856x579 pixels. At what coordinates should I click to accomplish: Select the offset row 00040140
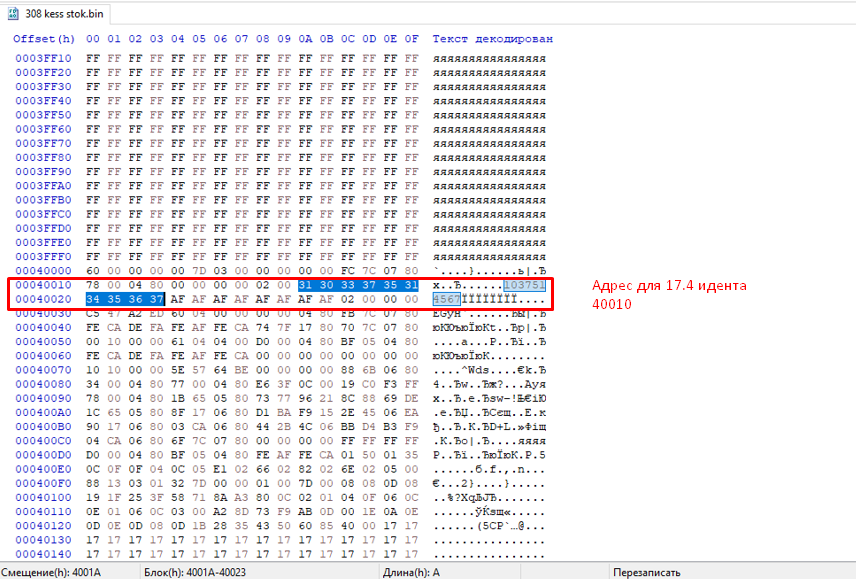click(x=43, y=553)
